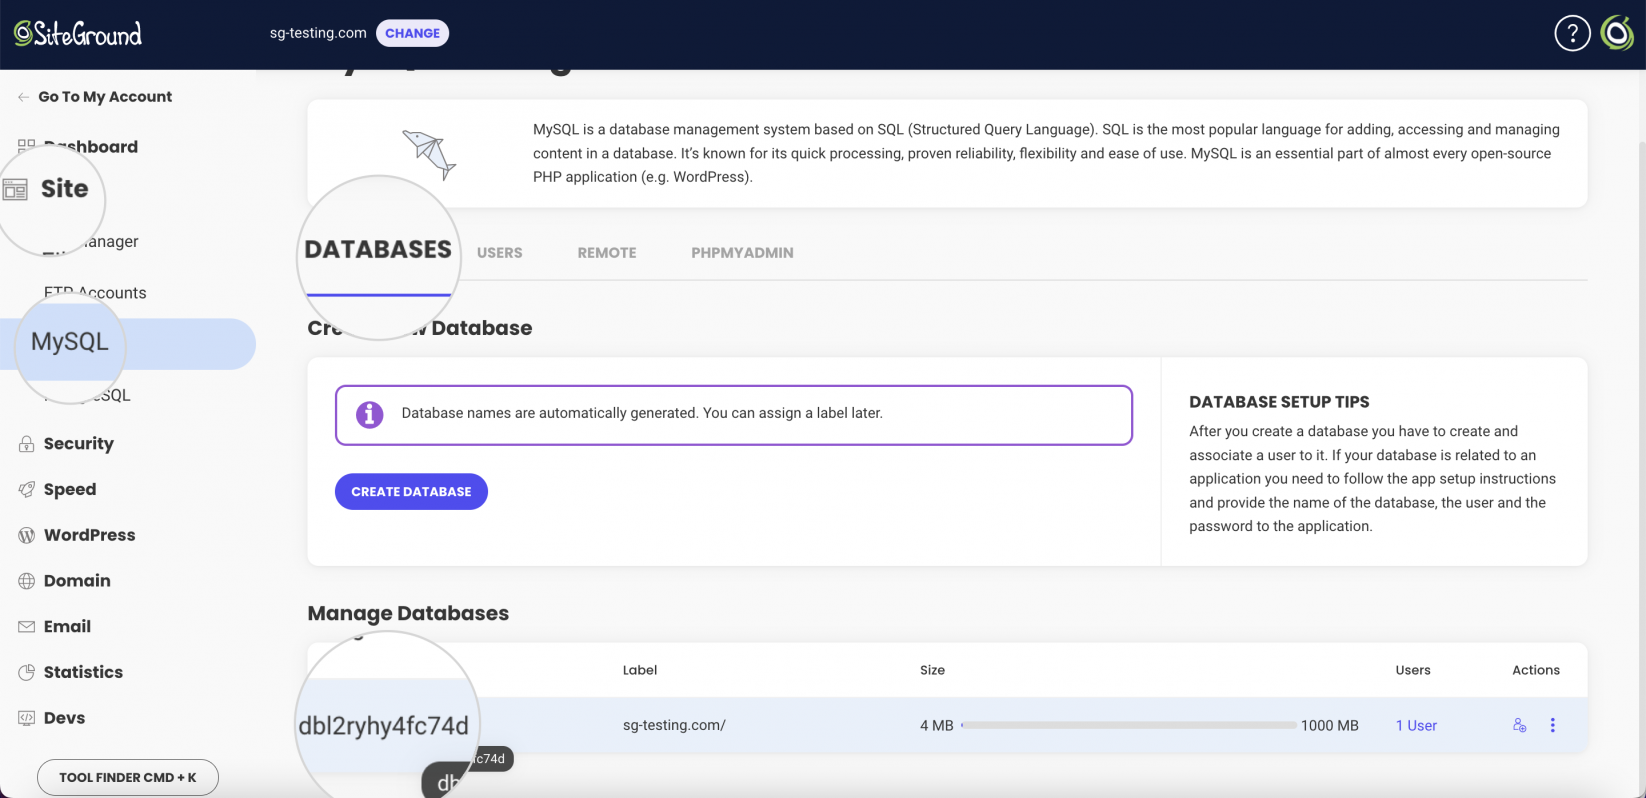Click the database size usage bar

1129,726
